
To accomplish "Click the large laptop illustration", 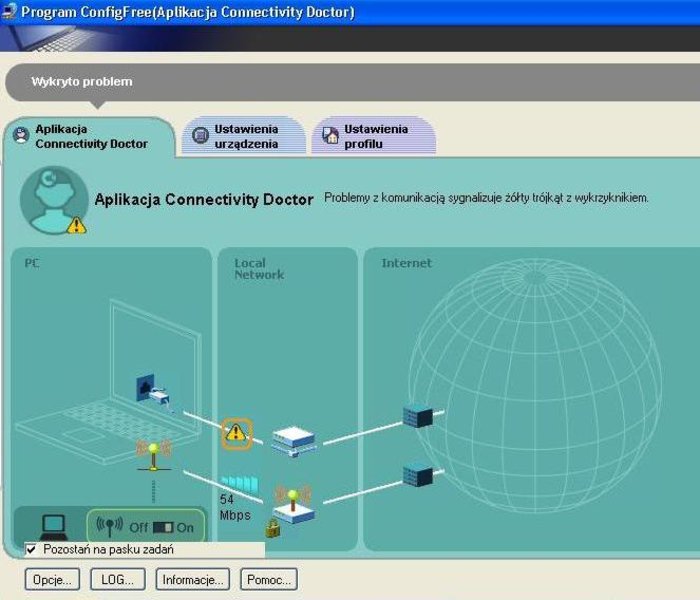I will (109, 382).
